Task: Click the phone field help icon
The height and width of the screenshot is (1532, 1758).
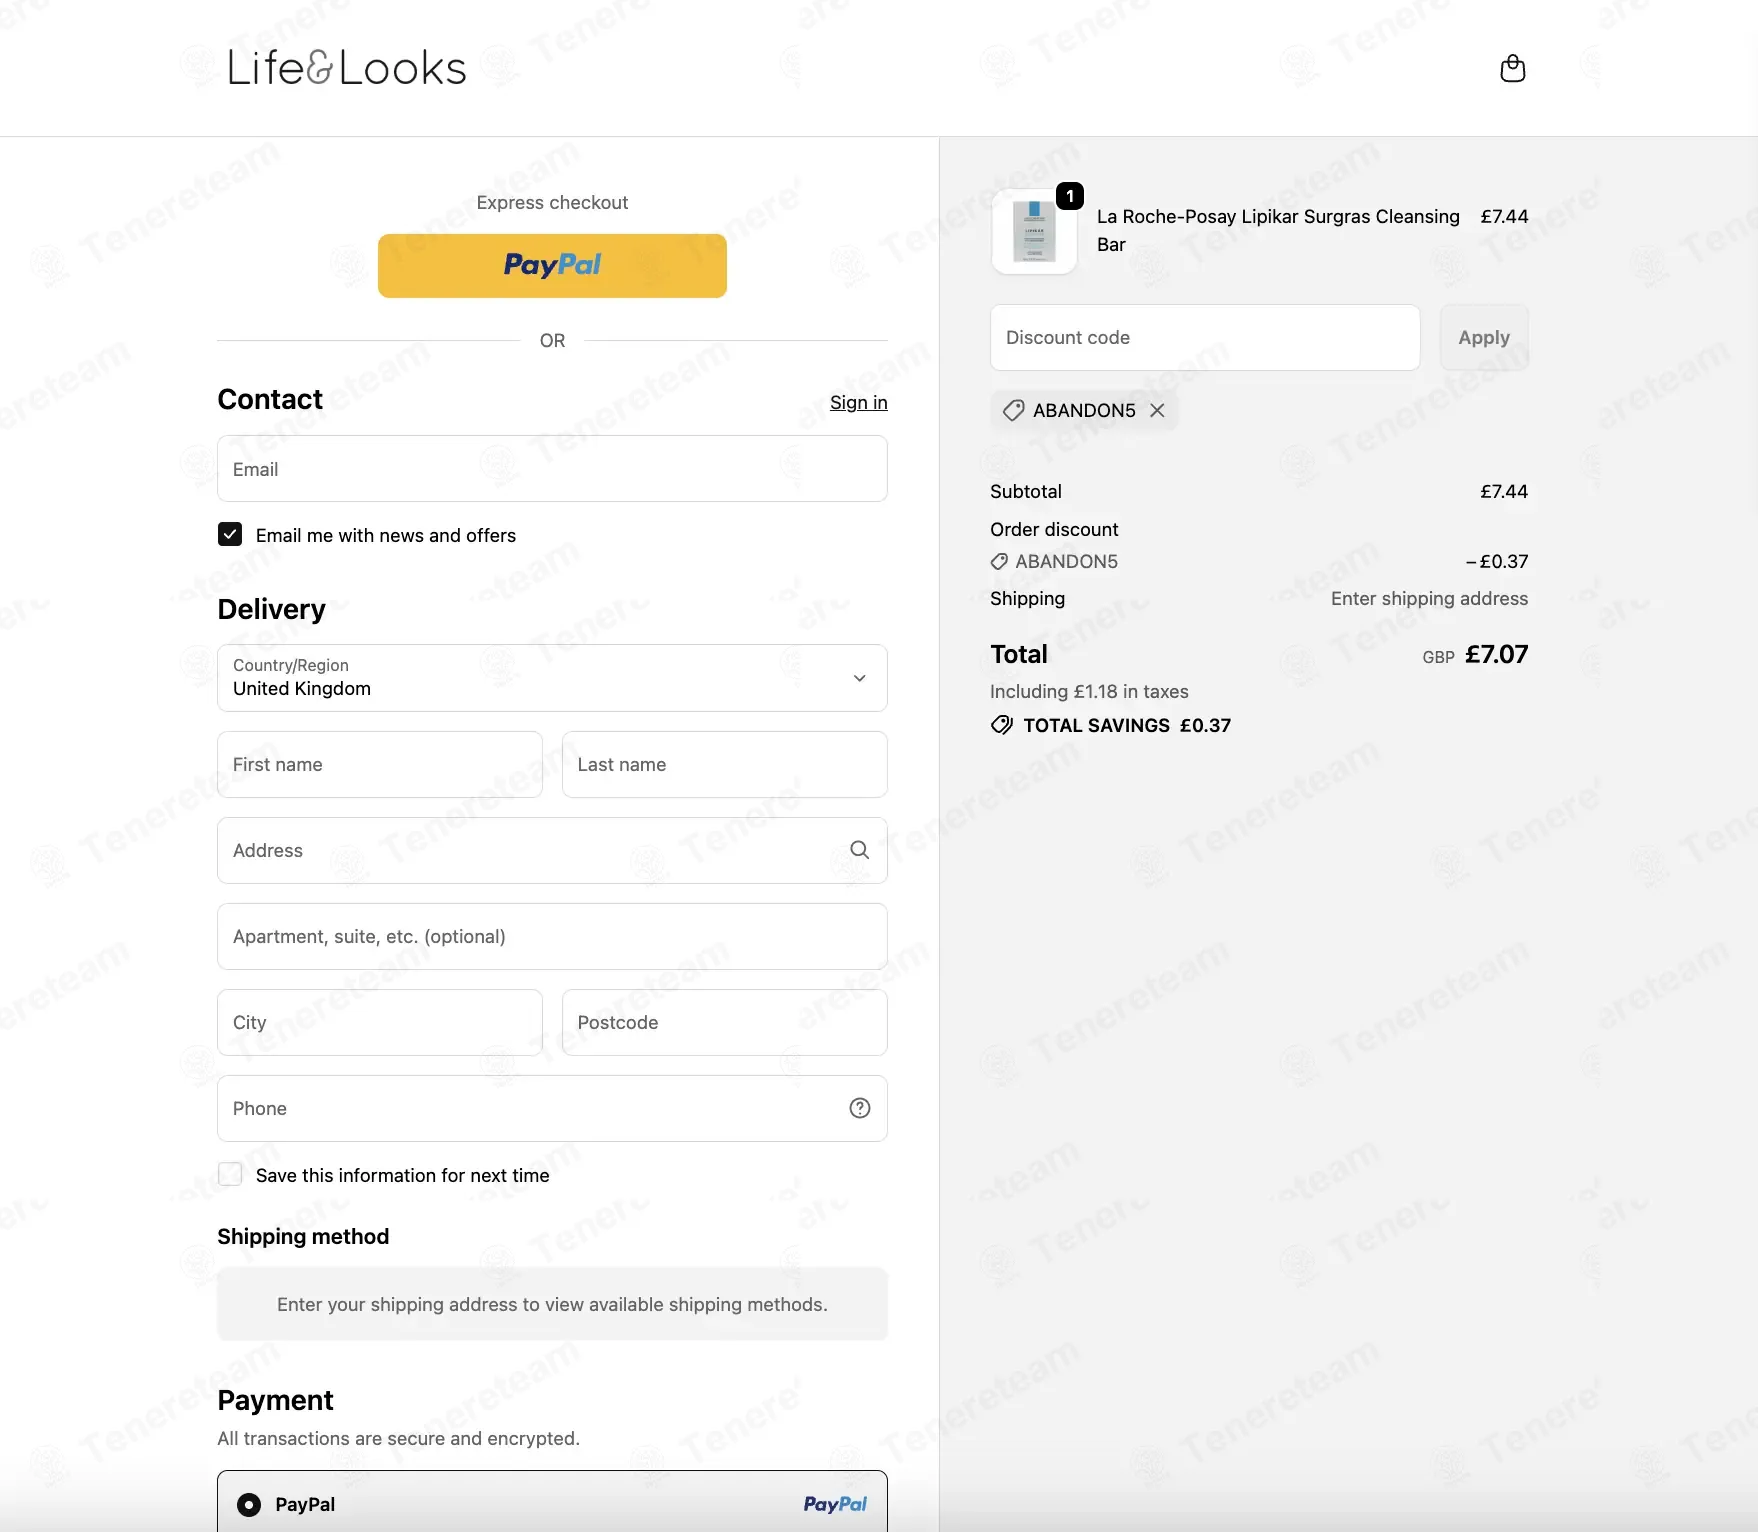Action: click(x=860, y=1108)
